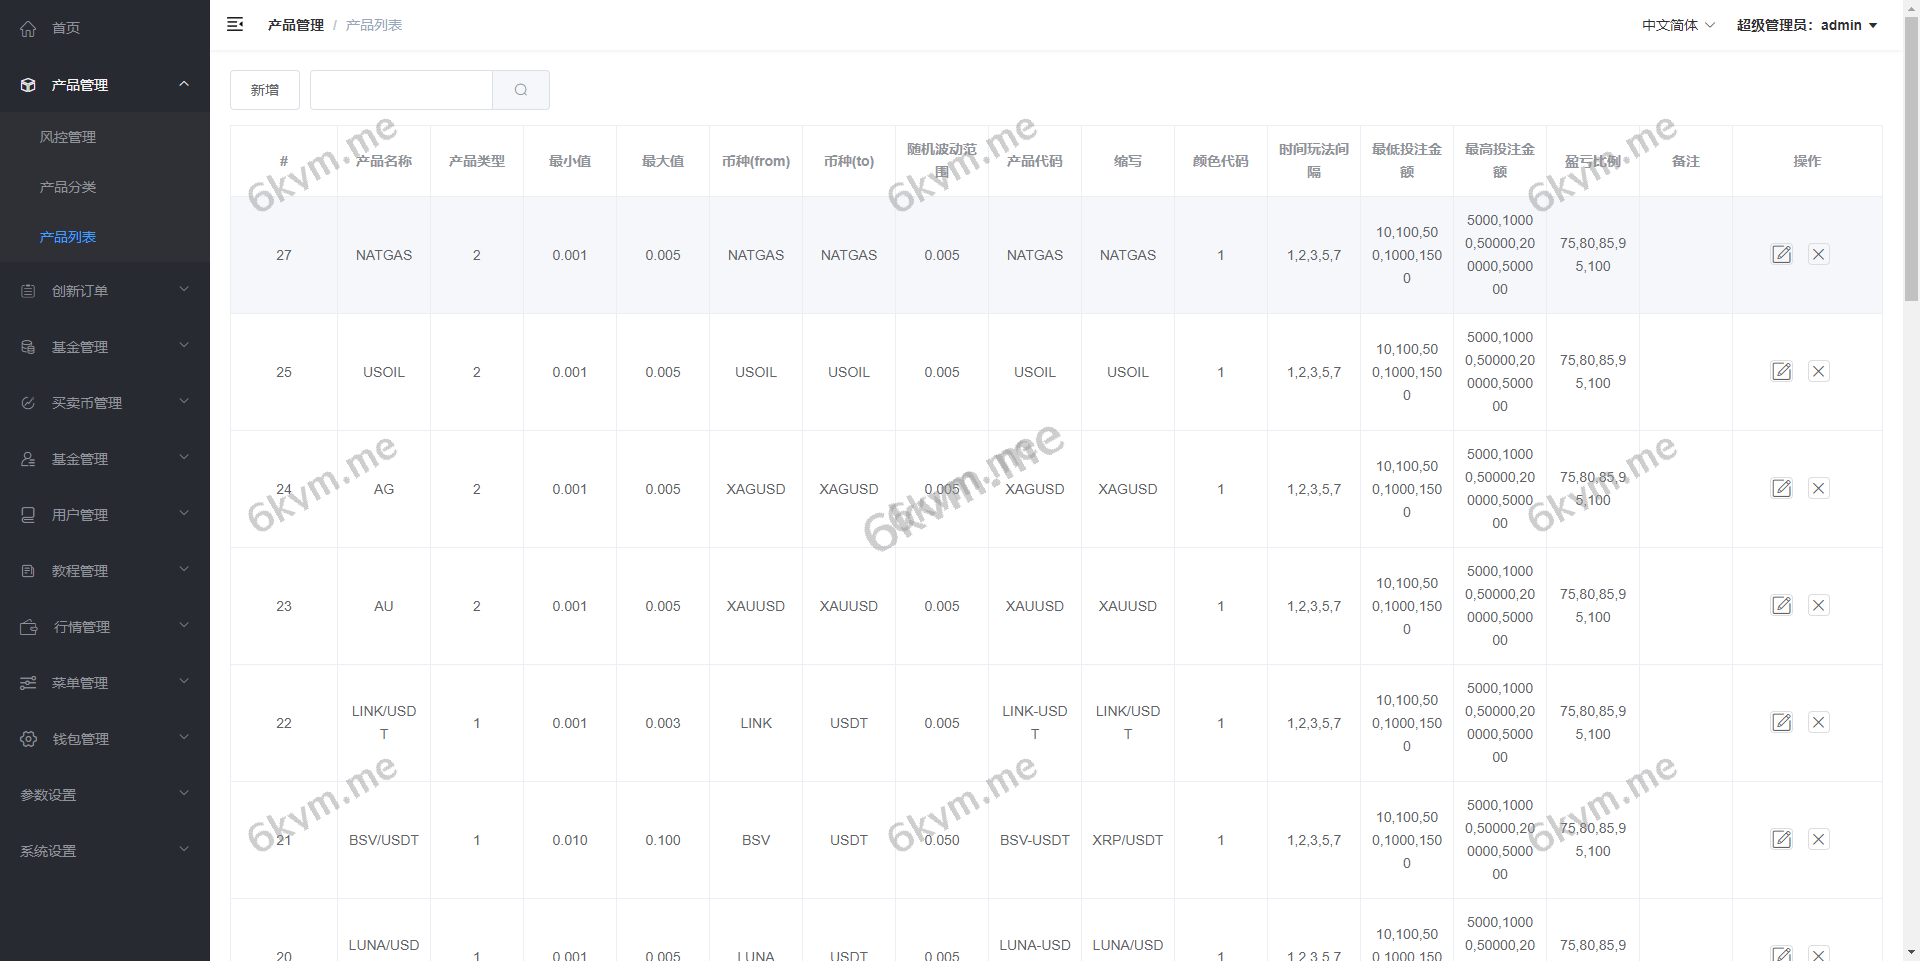Click the home icon in sidebar
The image size is (1920, 961).
coord(28,28)
